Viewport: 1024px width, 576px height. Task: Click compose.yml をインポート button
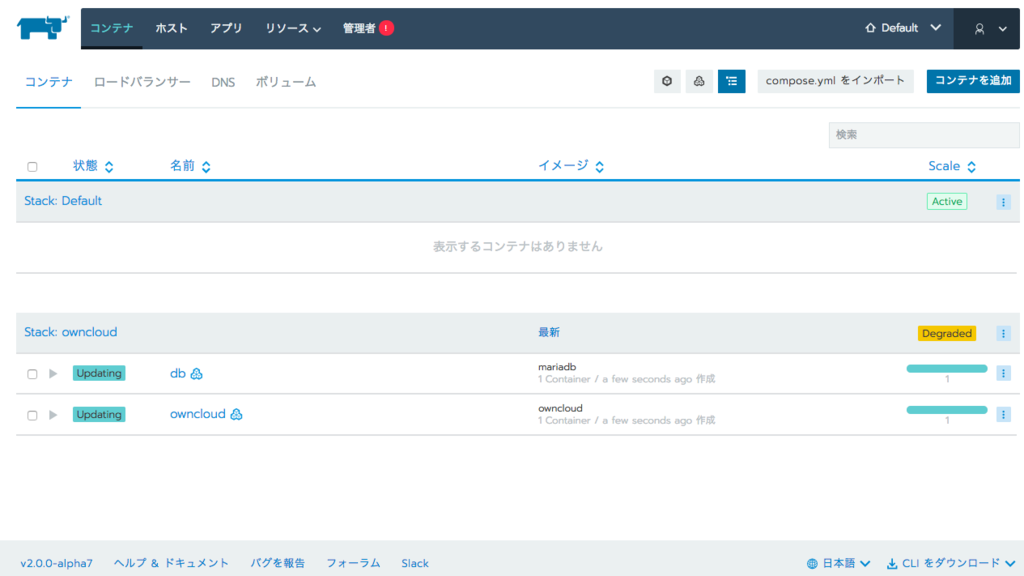click(835, 81)
